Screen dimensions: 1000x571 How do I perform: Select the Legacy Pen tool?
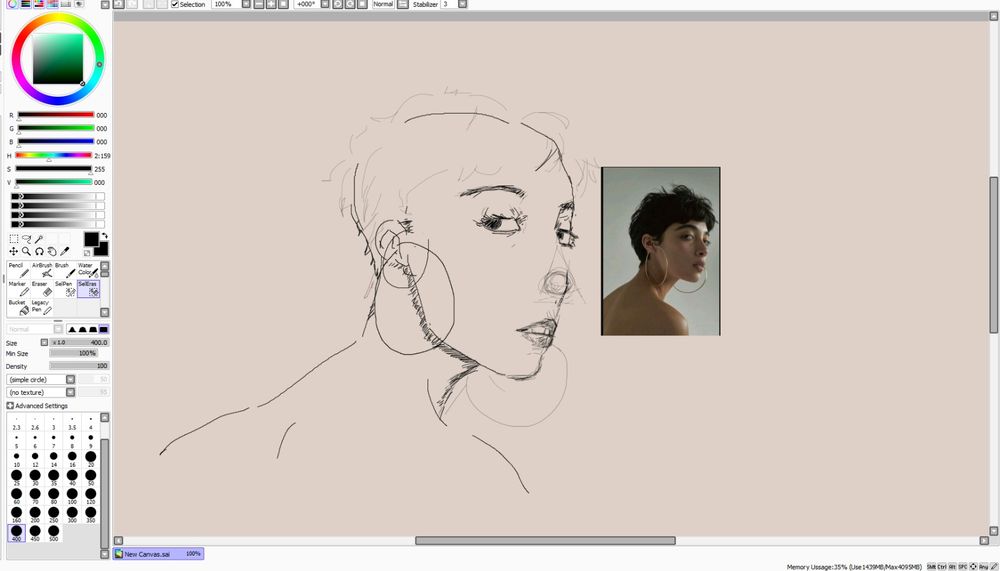coord(42,307)
